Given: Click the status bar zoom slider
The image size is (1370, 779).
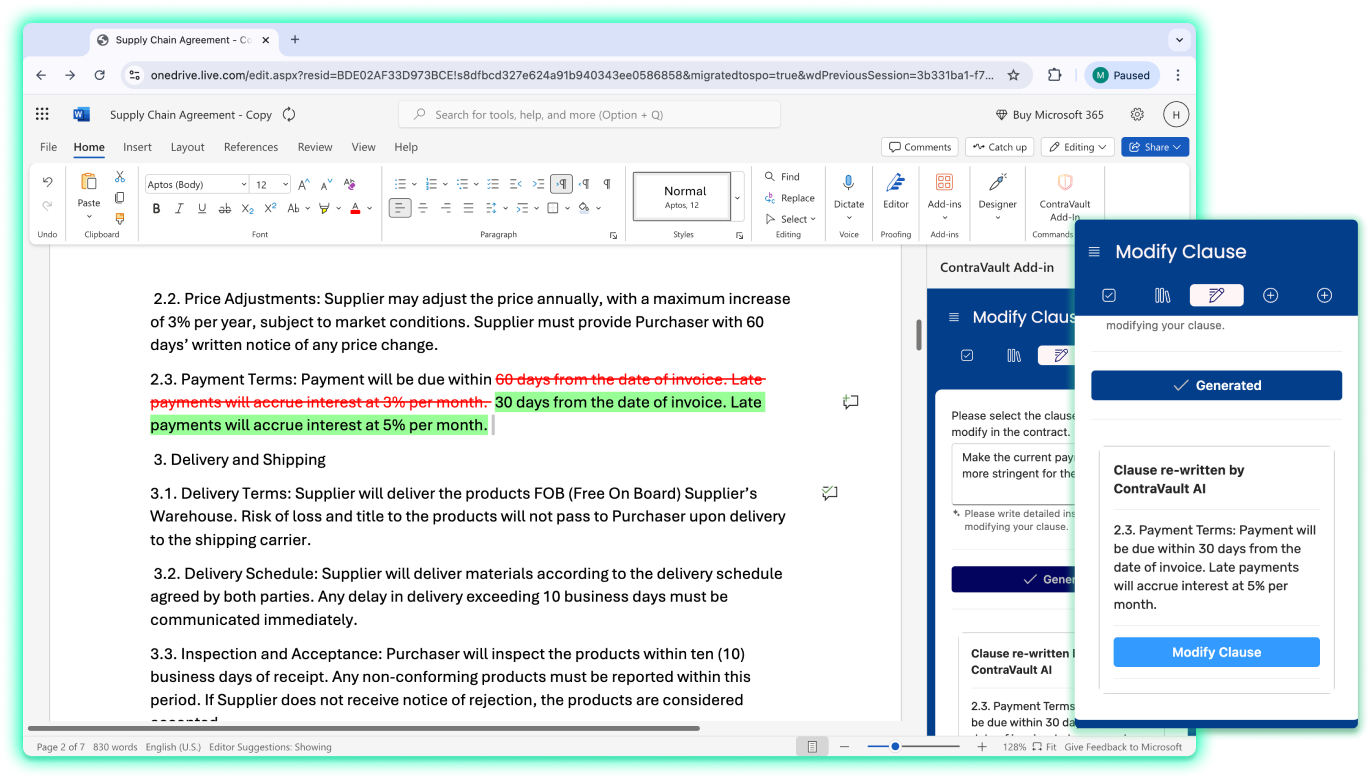Looking at the screenshot, I should tap(913, 747).
